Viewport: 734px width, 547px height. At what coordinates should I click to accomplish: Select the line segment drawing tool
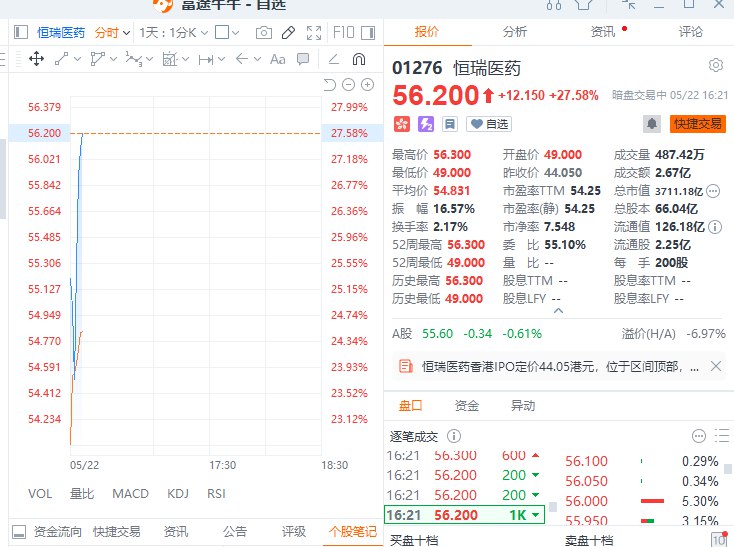[61, 59]
